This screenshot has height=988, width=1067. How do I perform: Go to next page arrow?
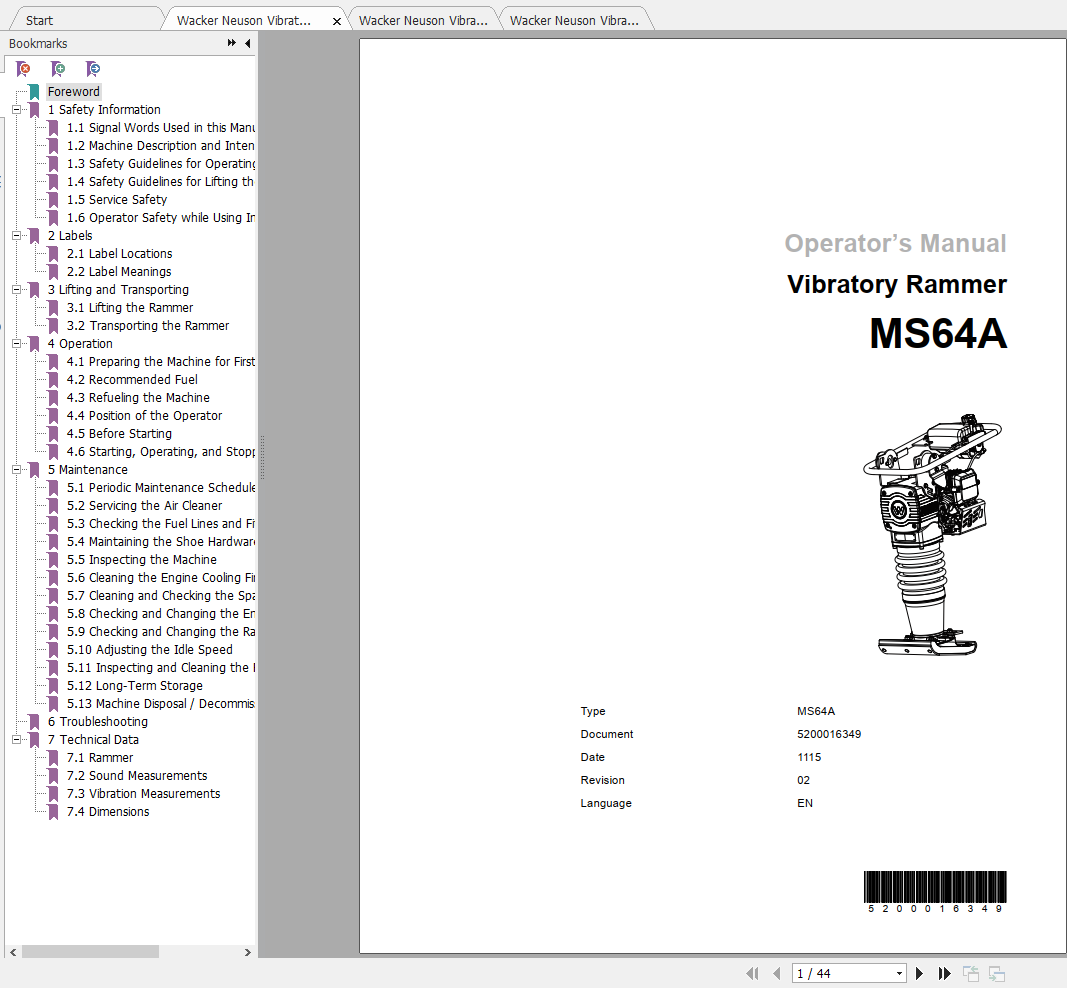coord(919,974)
